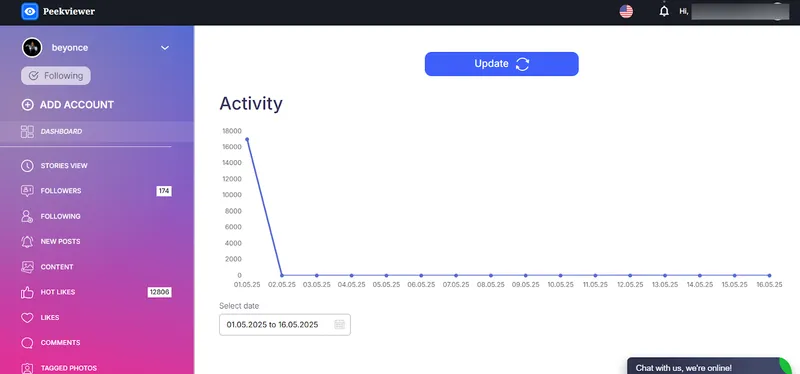Click the date range input field

tap(285, 325)
